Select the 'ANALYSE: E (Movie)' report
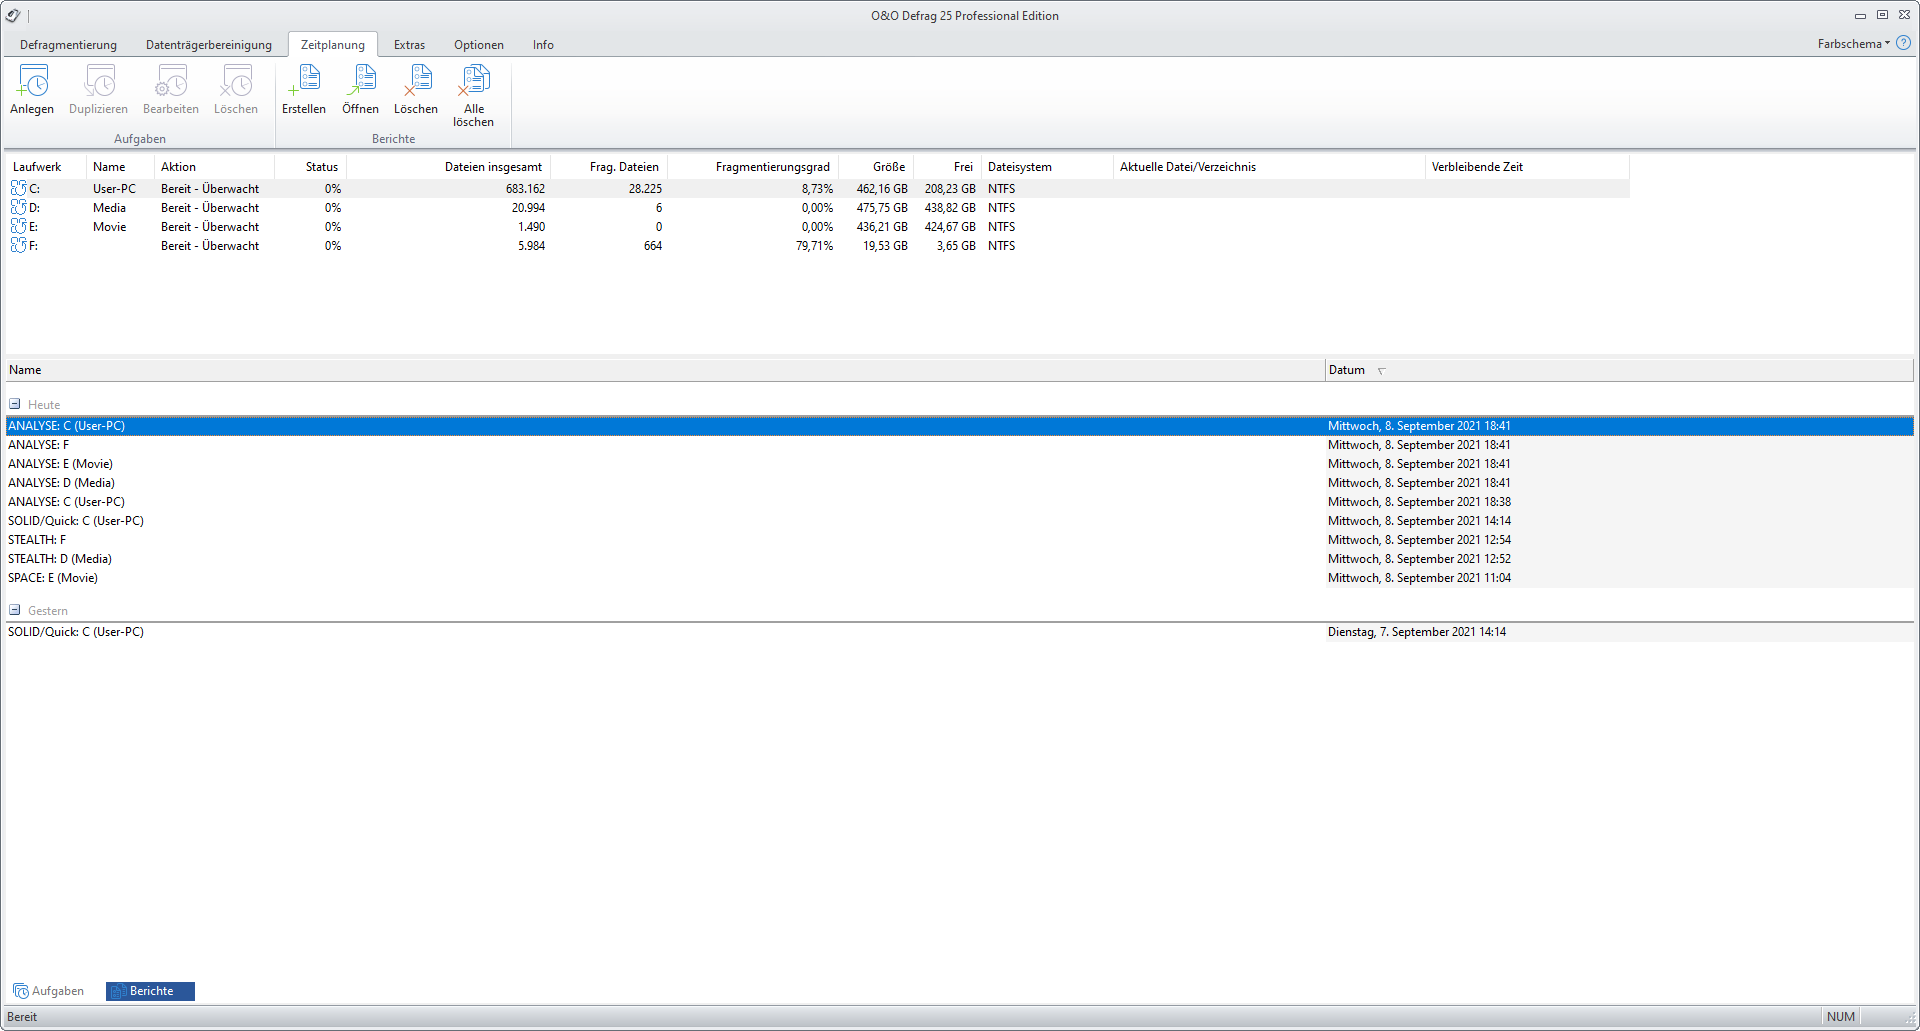This screenshot has height=1031, width=1920. point(960,464)
